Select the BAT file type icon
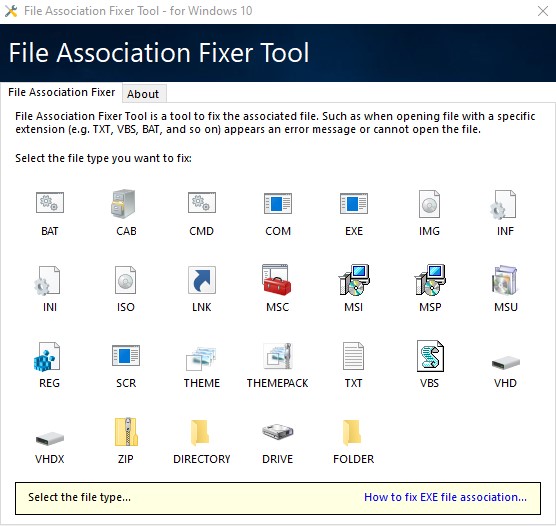Screen dimensions: 556x526 tap(50, 203)
